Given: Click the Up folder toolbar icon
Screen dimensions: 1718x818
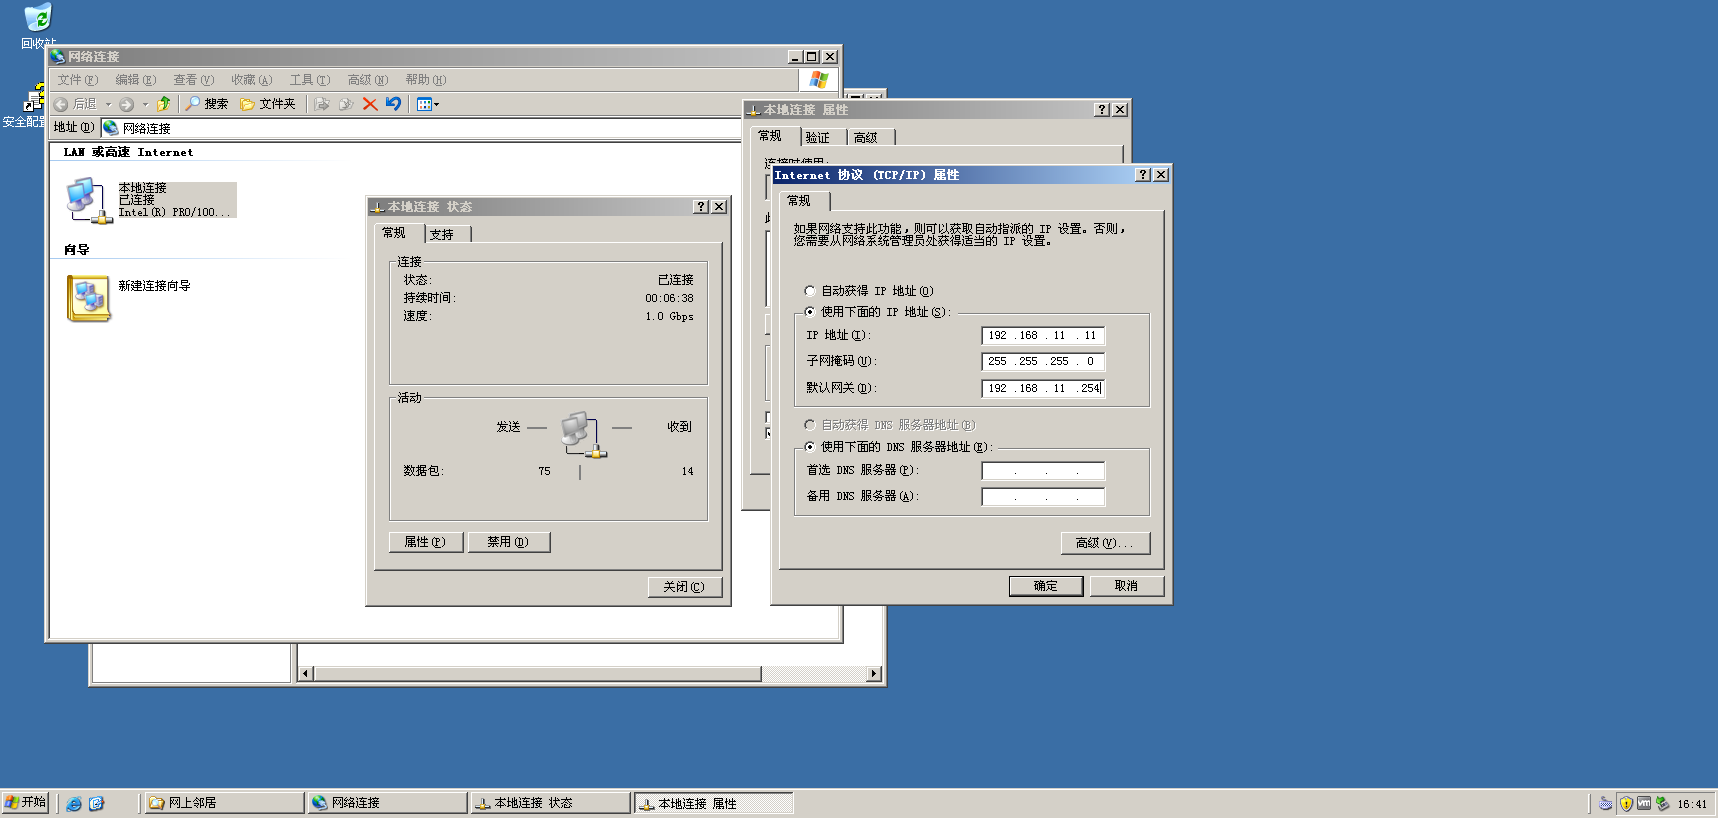Looking at the screenshot, I should 164,104.
